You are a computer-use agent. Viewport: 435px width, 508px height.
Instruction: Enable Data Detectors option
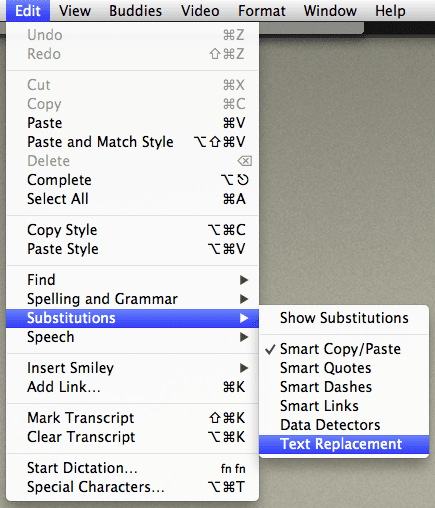pos(344,425)
